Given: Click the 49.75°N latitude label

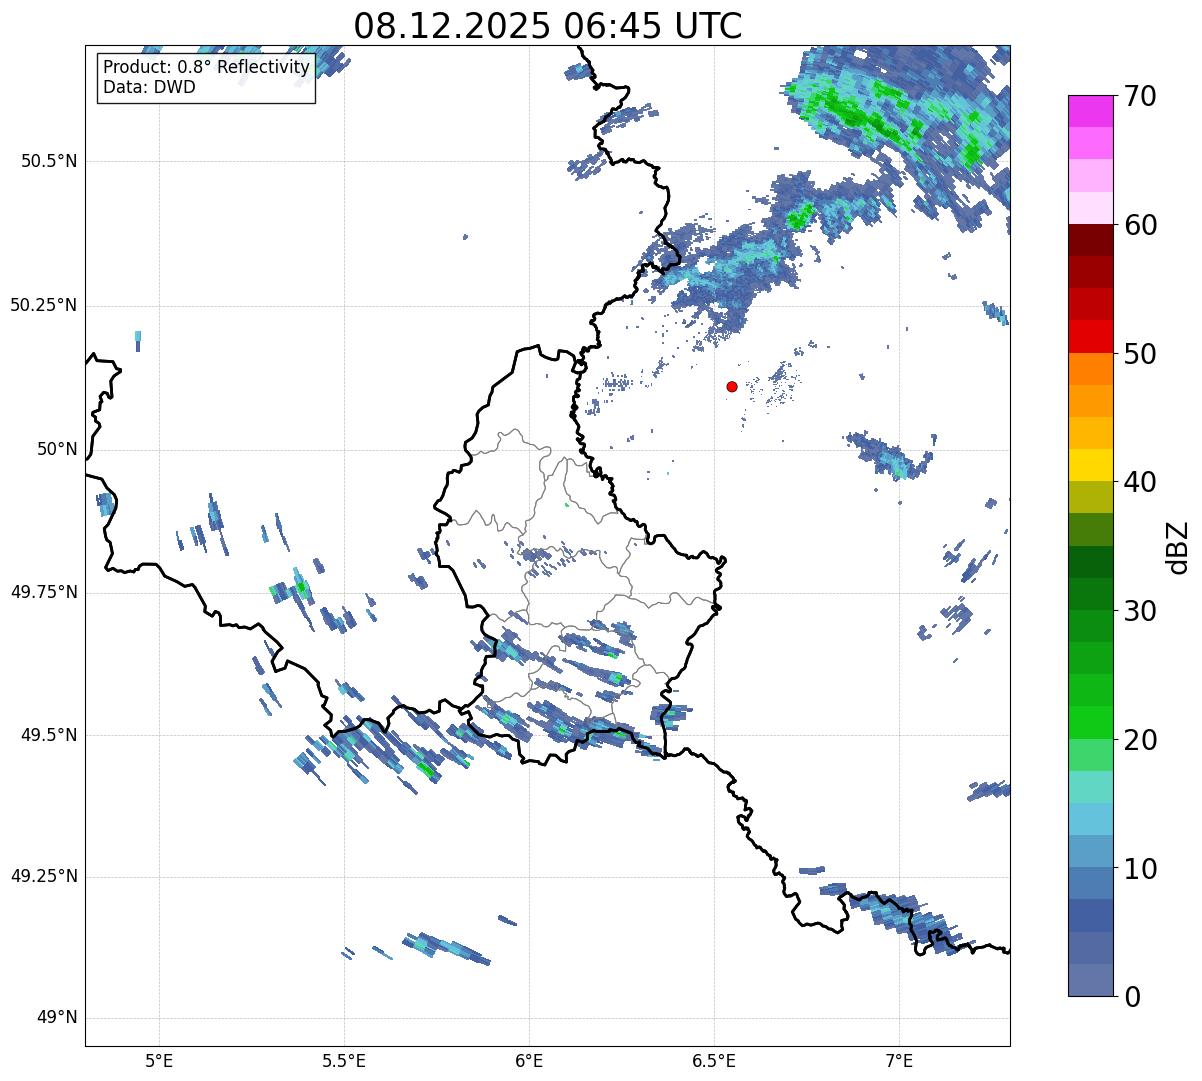Looking at the screenshot, I should (43, 592).
